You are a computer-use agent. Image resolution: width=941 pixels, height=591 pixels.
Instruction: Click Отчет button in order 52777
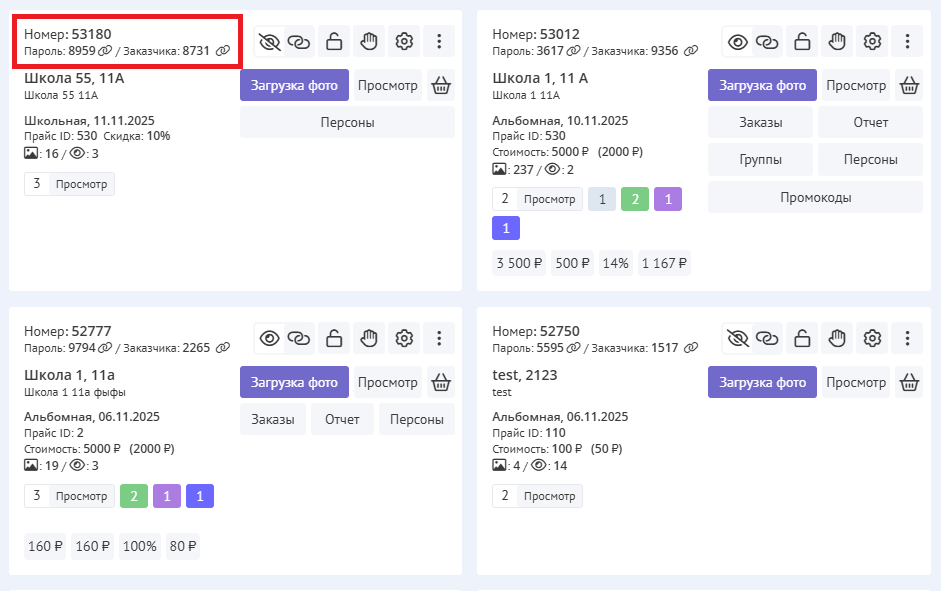pyautogui.click(x=342, y=420)
